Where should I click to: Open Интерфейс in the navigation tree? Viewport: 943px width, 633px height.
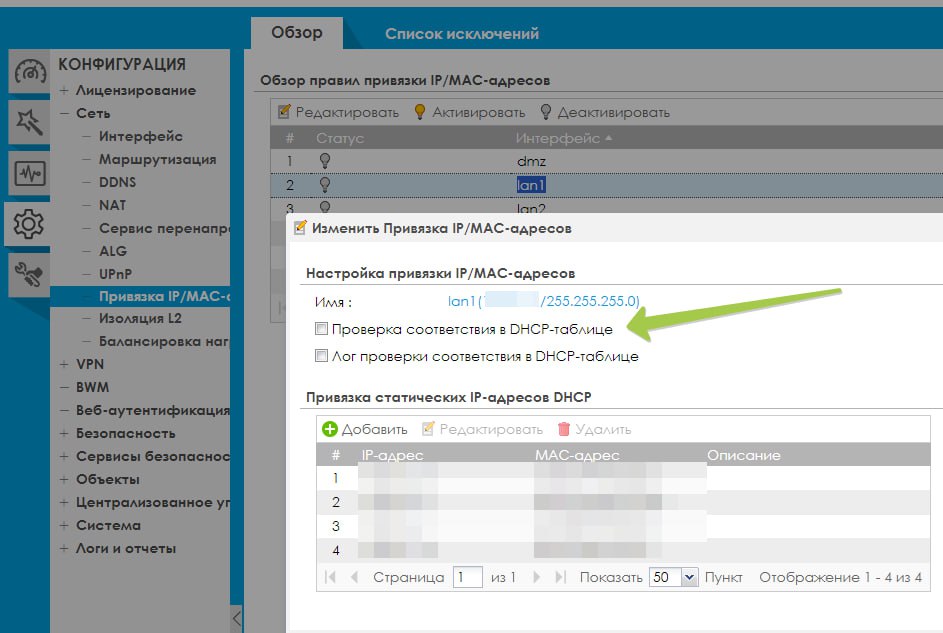(x=141, y=136)
